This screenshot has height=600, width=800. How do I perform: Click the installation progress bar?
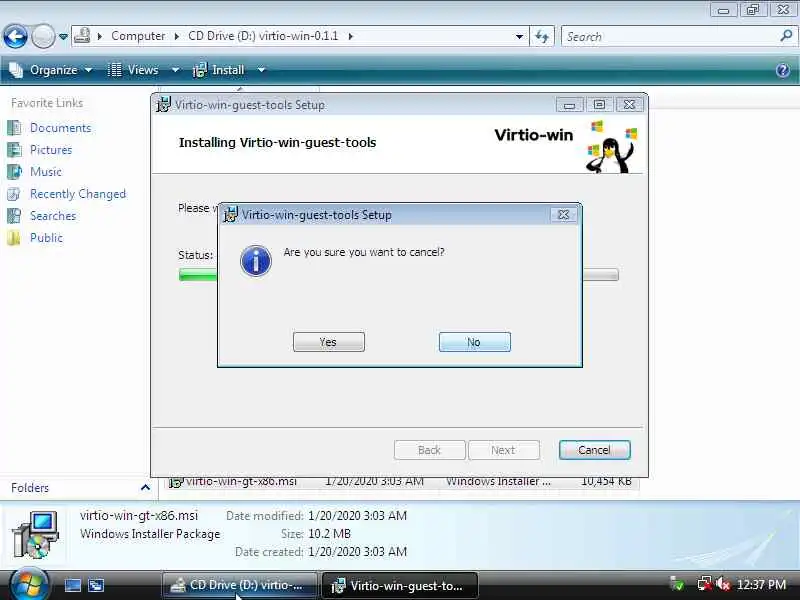pyautogui.click(x=398, y=274)
